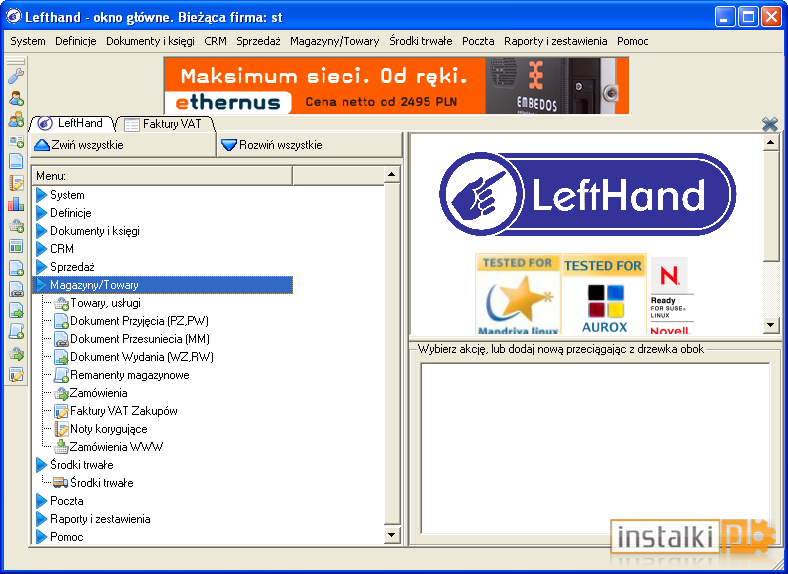
Task: Click the basket with green arrow toolbar icon
Action: 16,353
